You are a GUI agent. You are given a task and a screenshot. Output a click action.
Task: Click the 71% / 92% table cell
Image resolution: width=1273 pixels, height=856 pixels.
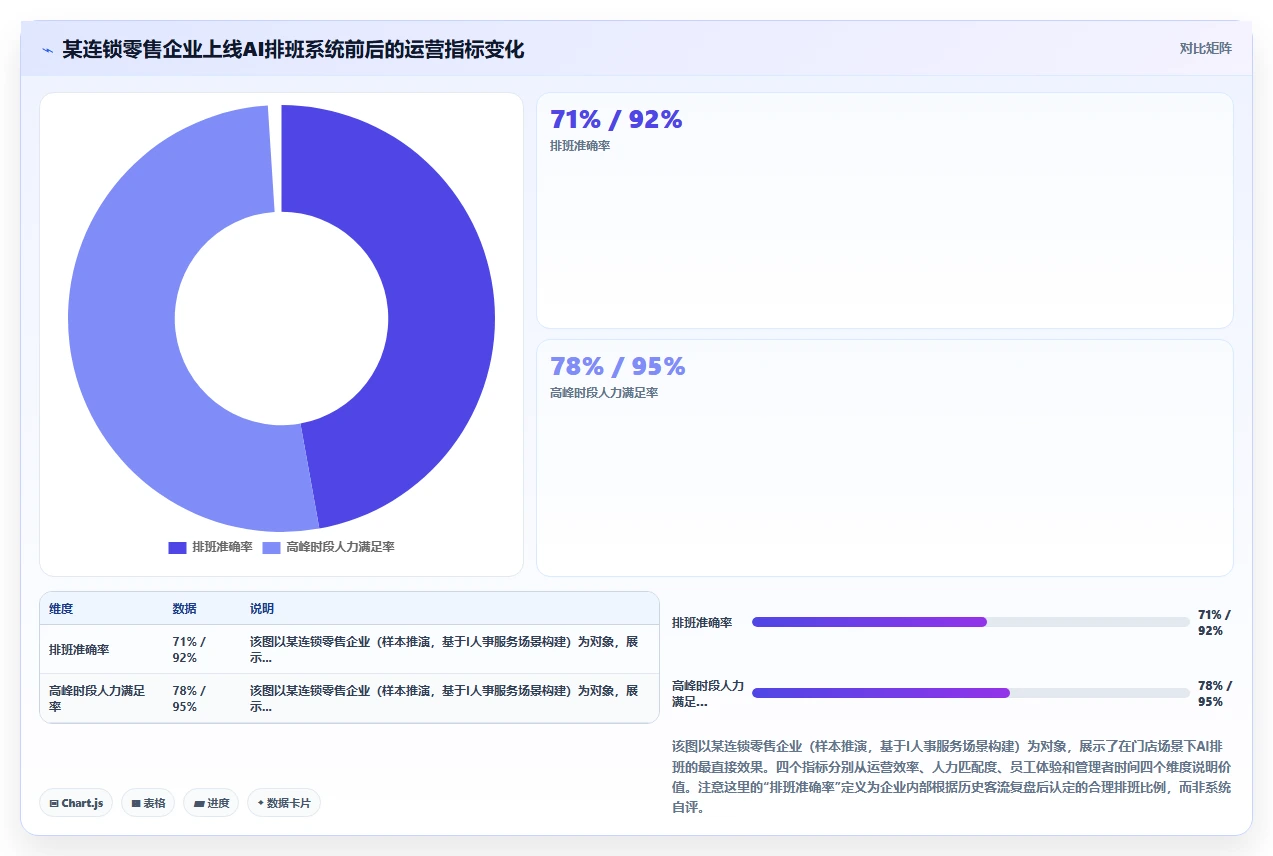[x=203, y=649]
